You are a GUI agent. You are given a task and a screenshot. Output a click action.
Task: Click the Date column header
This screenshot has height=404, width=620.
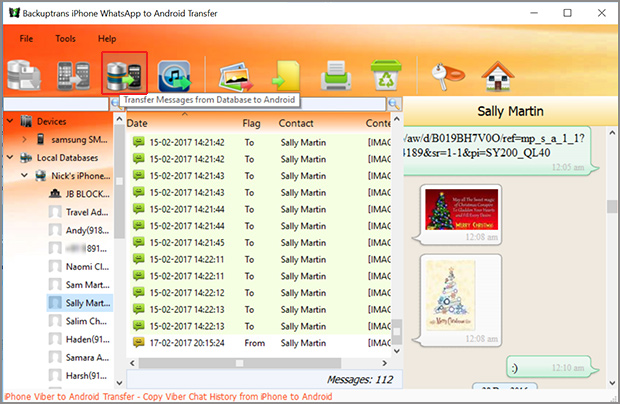coord(137,123)
